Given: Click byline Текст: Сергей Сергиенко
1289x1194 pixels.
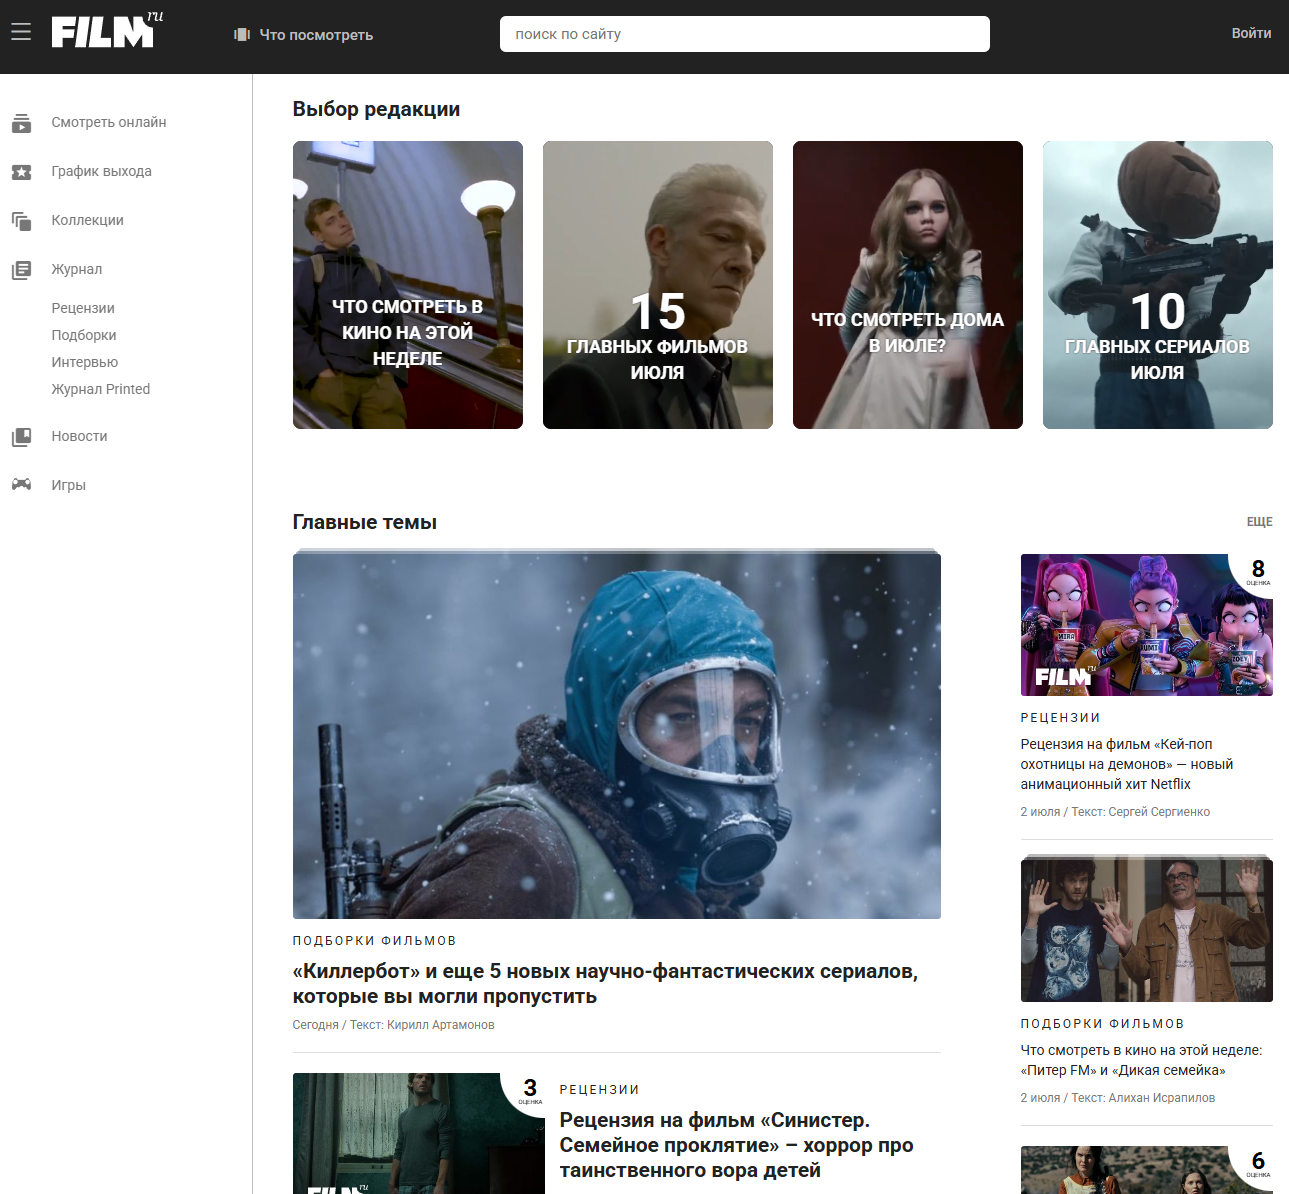Looking at the screenshot, I should click(1141, 812).
